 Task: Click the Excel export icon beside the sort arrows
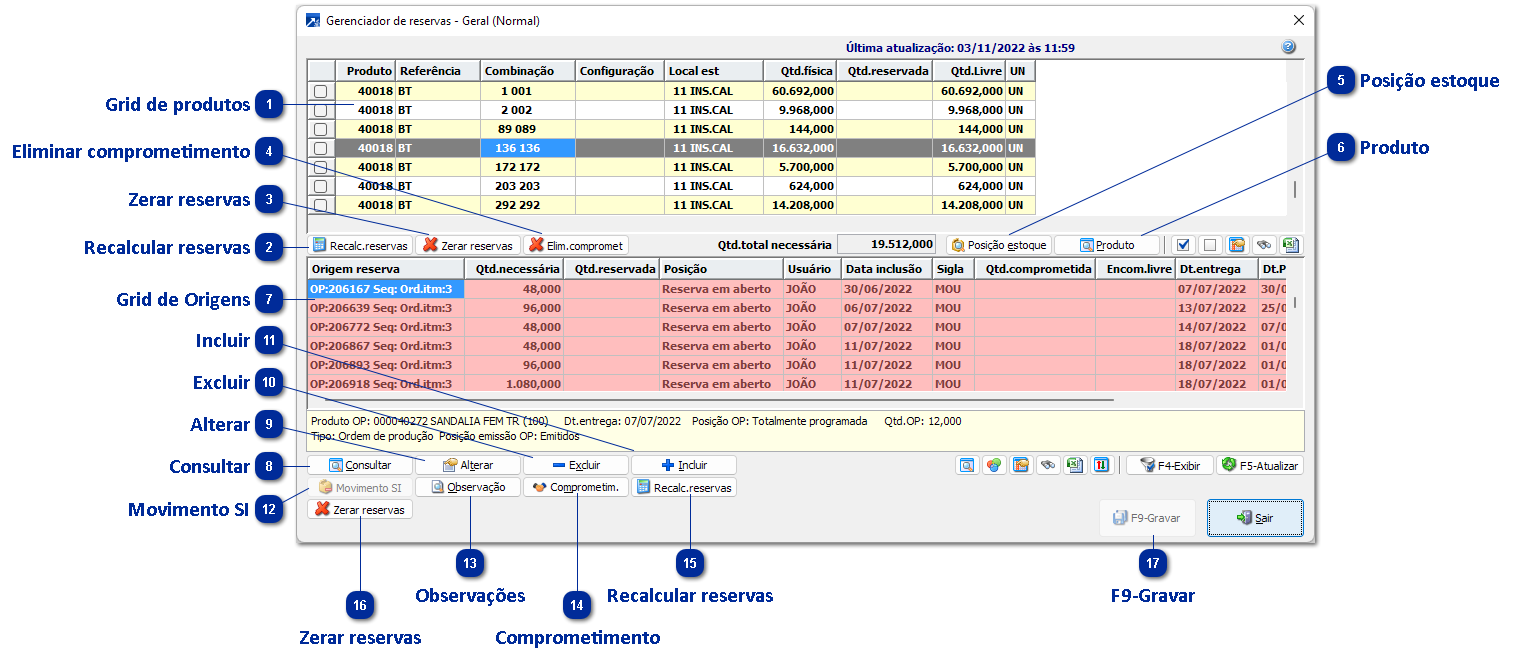pyautogui.click(x=1074, y=465)
